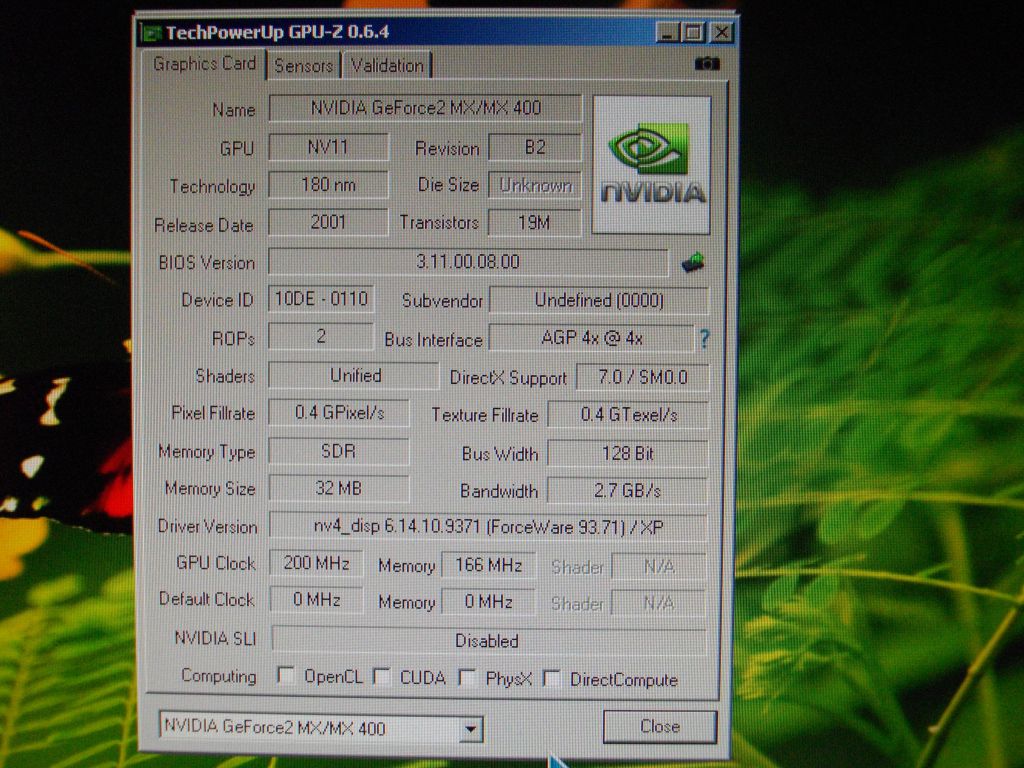Click the NVIDIA SLI field Disabled
1024x768 pixels.
(488, 641)
